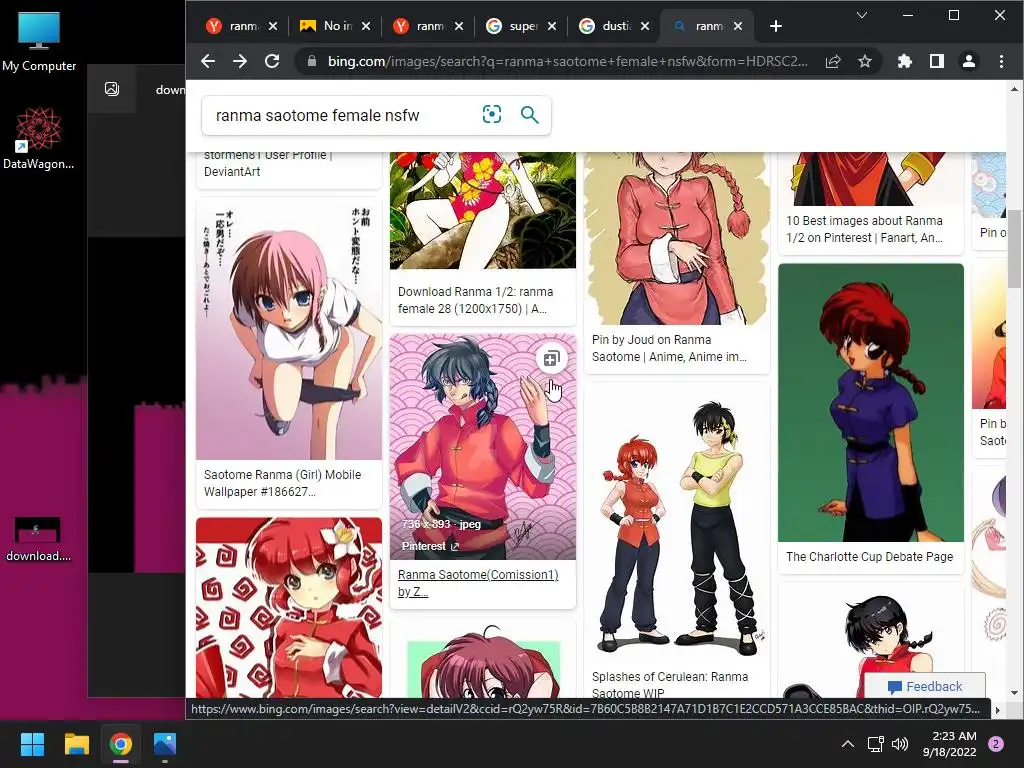Open the 'Ranma Saotome(Comission1) by Z...' link
This screenshot has height=768, width=1024.
click(x=477, y=583)
